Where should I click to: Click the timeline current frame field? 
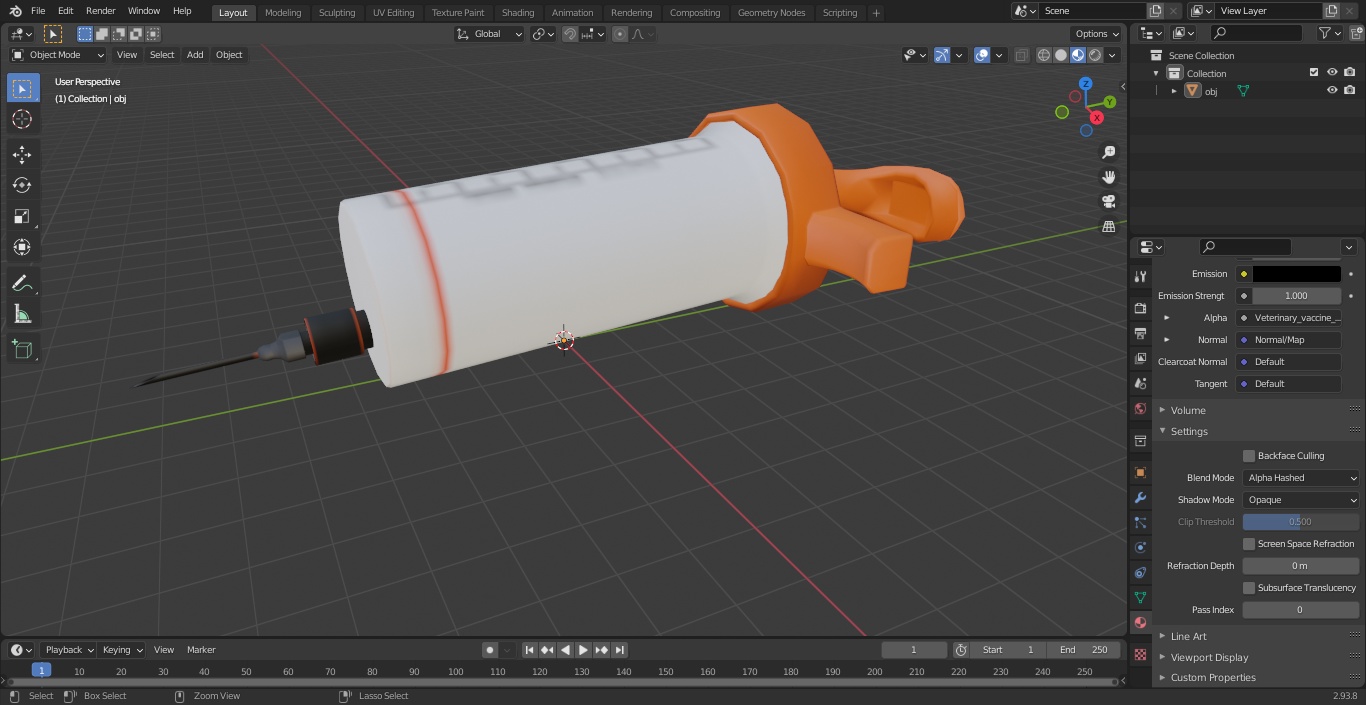914,650
